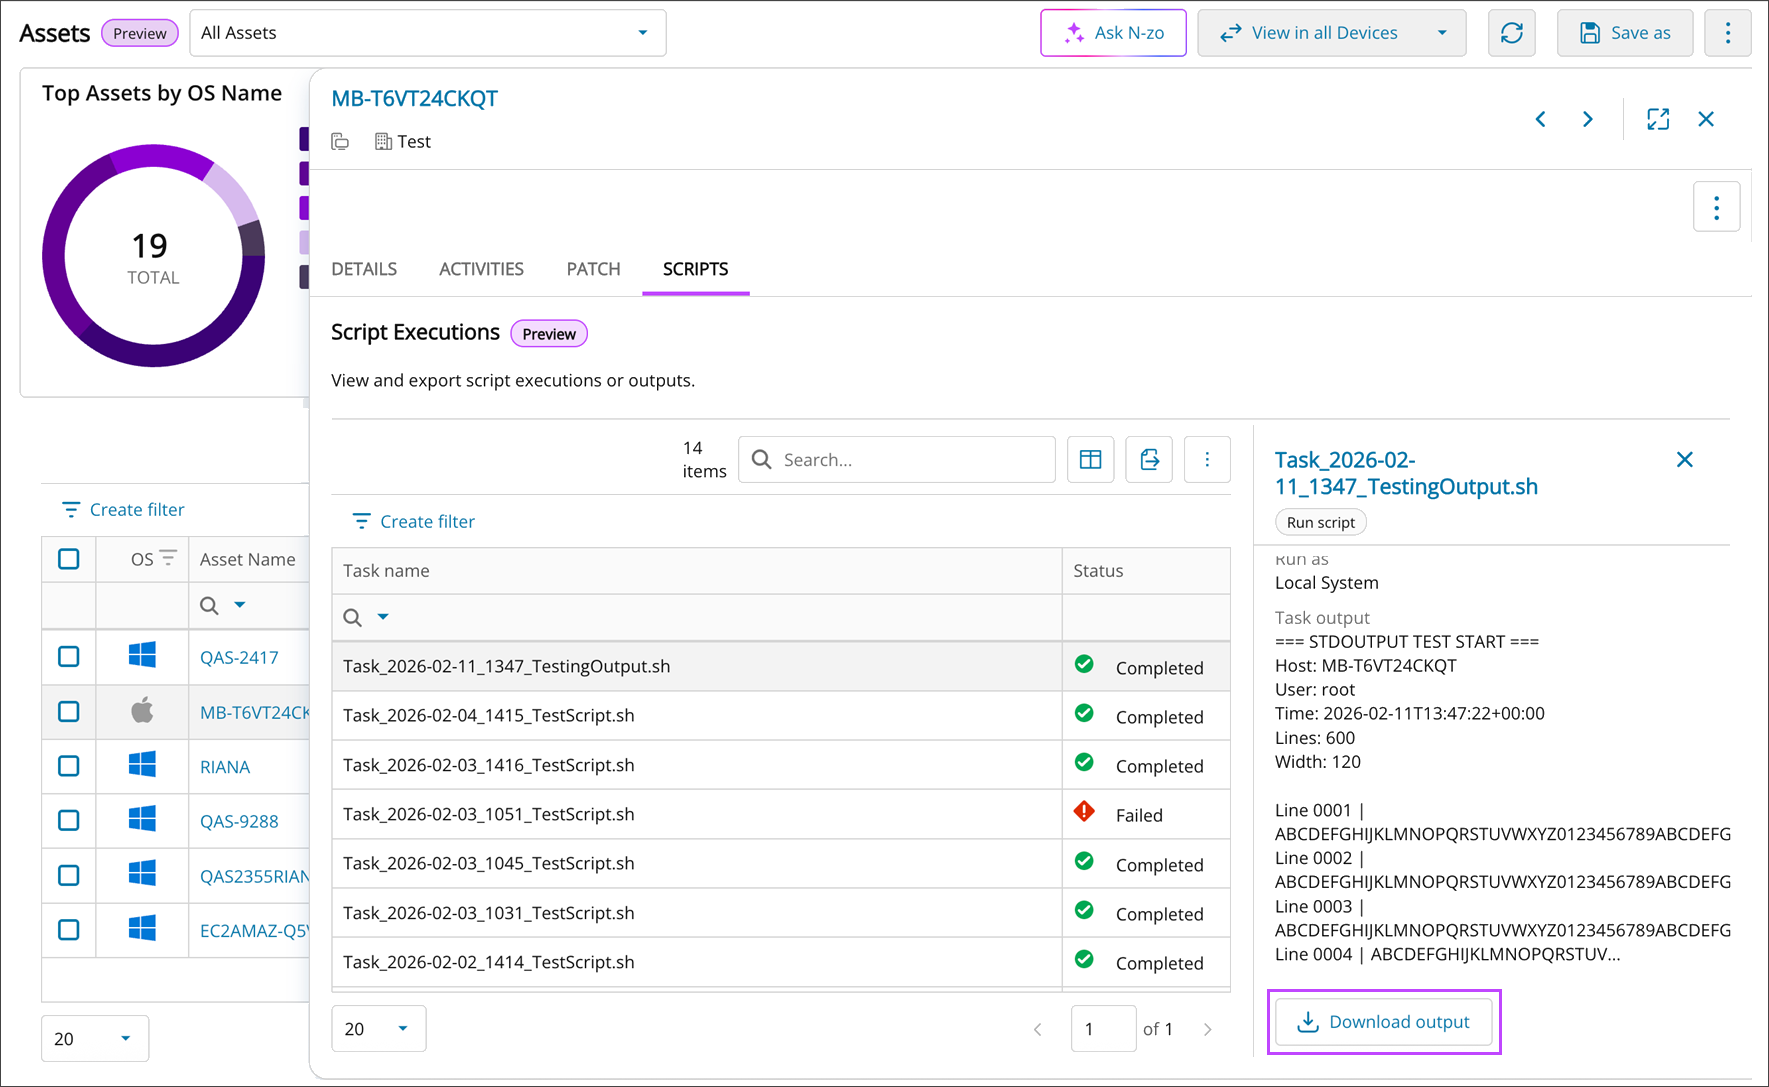Switch to the ACTIVITIES tab
Image resolution: width=1769 pixels, height=1087 pixels.
click(x=481, y=269)
